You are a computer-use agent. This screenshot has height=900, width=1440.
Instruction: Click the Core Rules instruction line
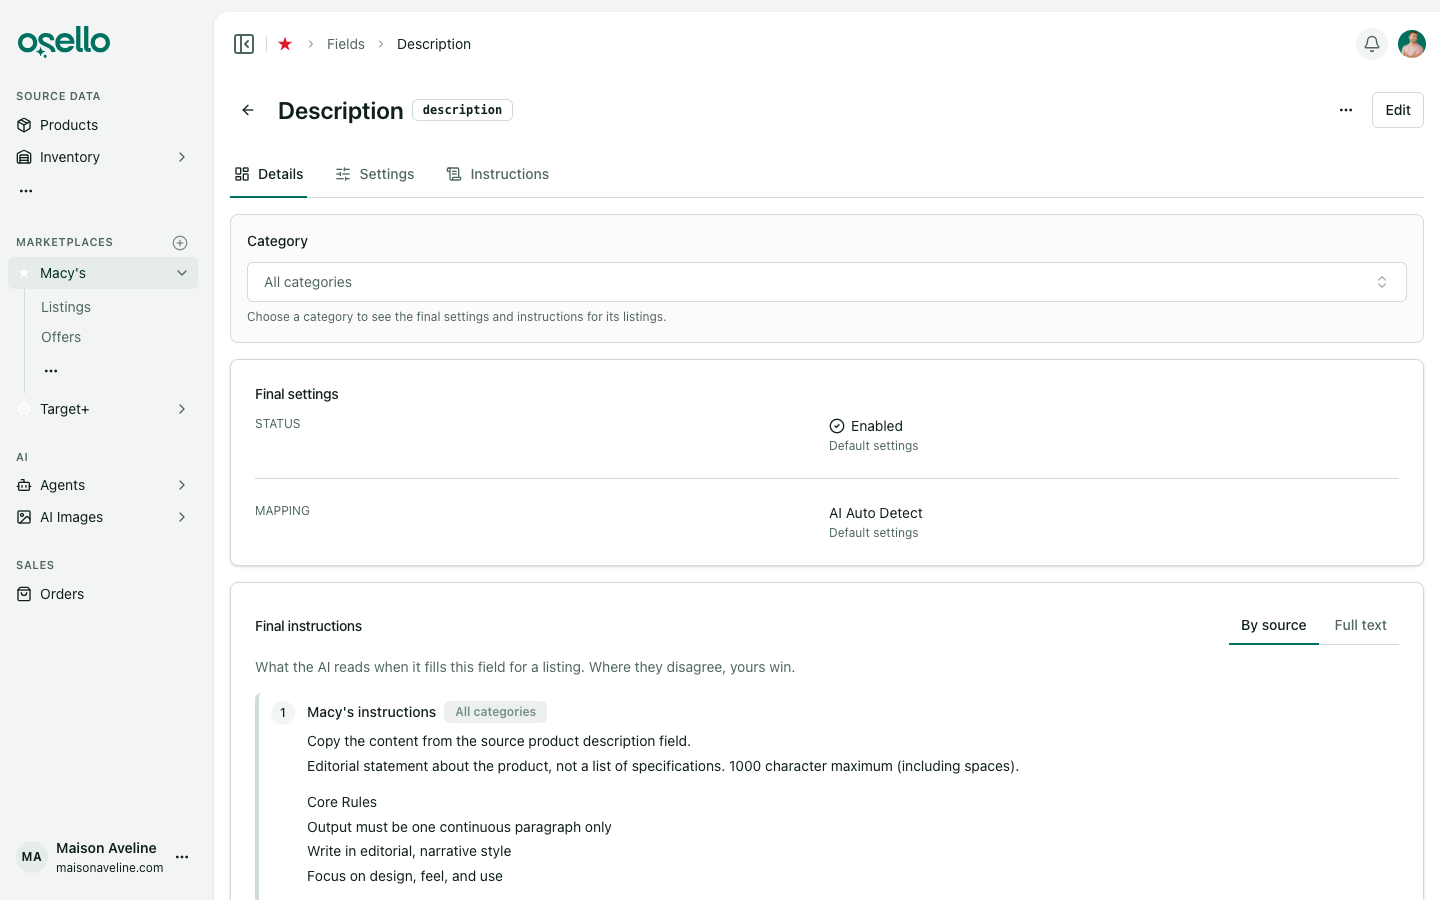point(342,802)
